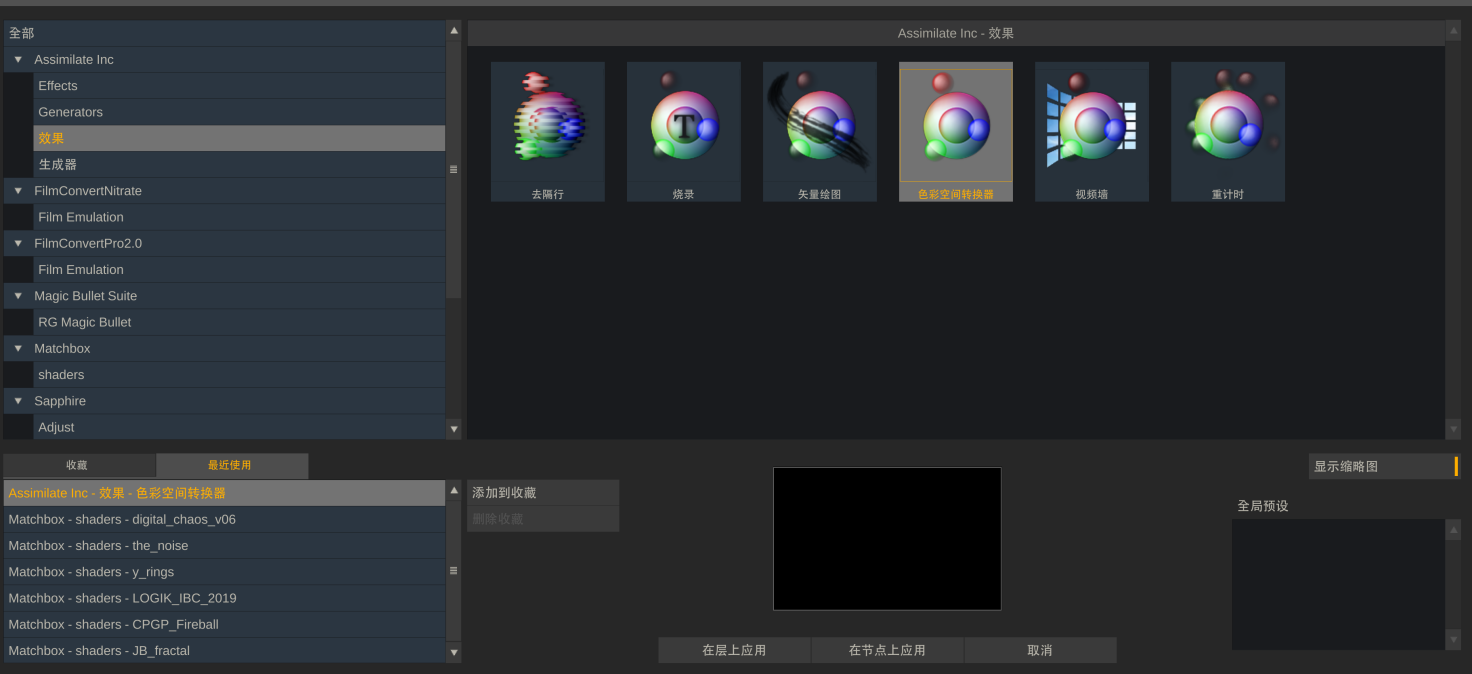Select Film Emulation under FilmConvertPro2.0
Screen dimensions: 1472x674
click(x=239, y=269)
